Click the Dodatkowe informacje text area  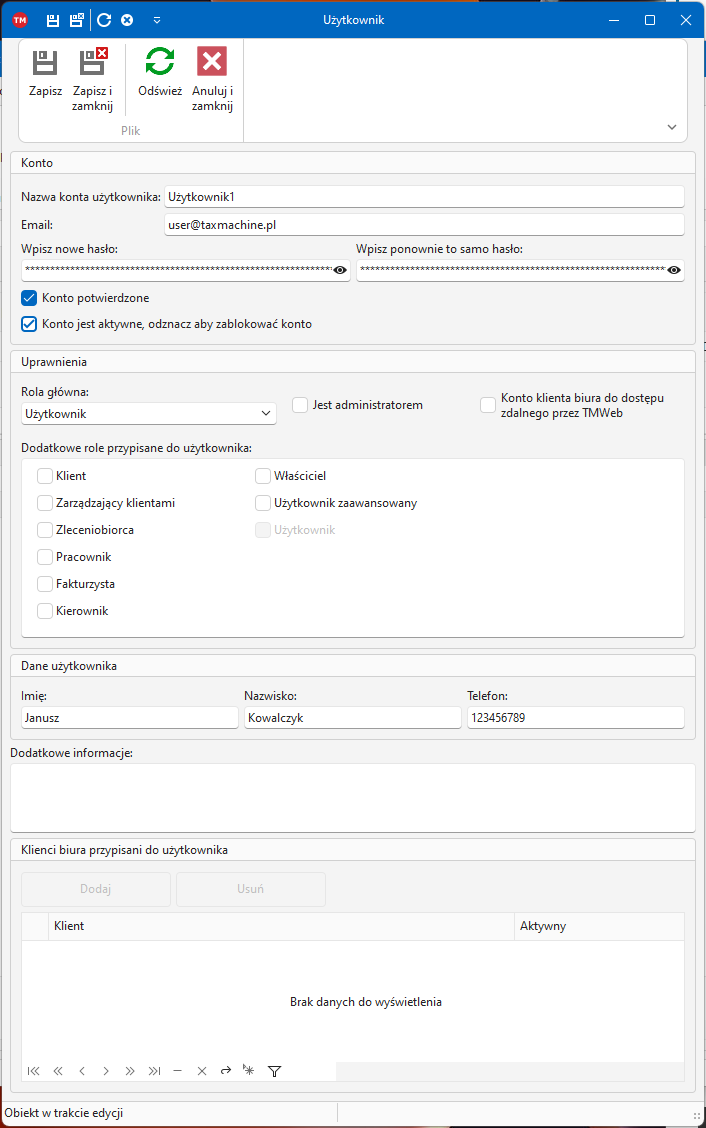click(x=352, y=797)
